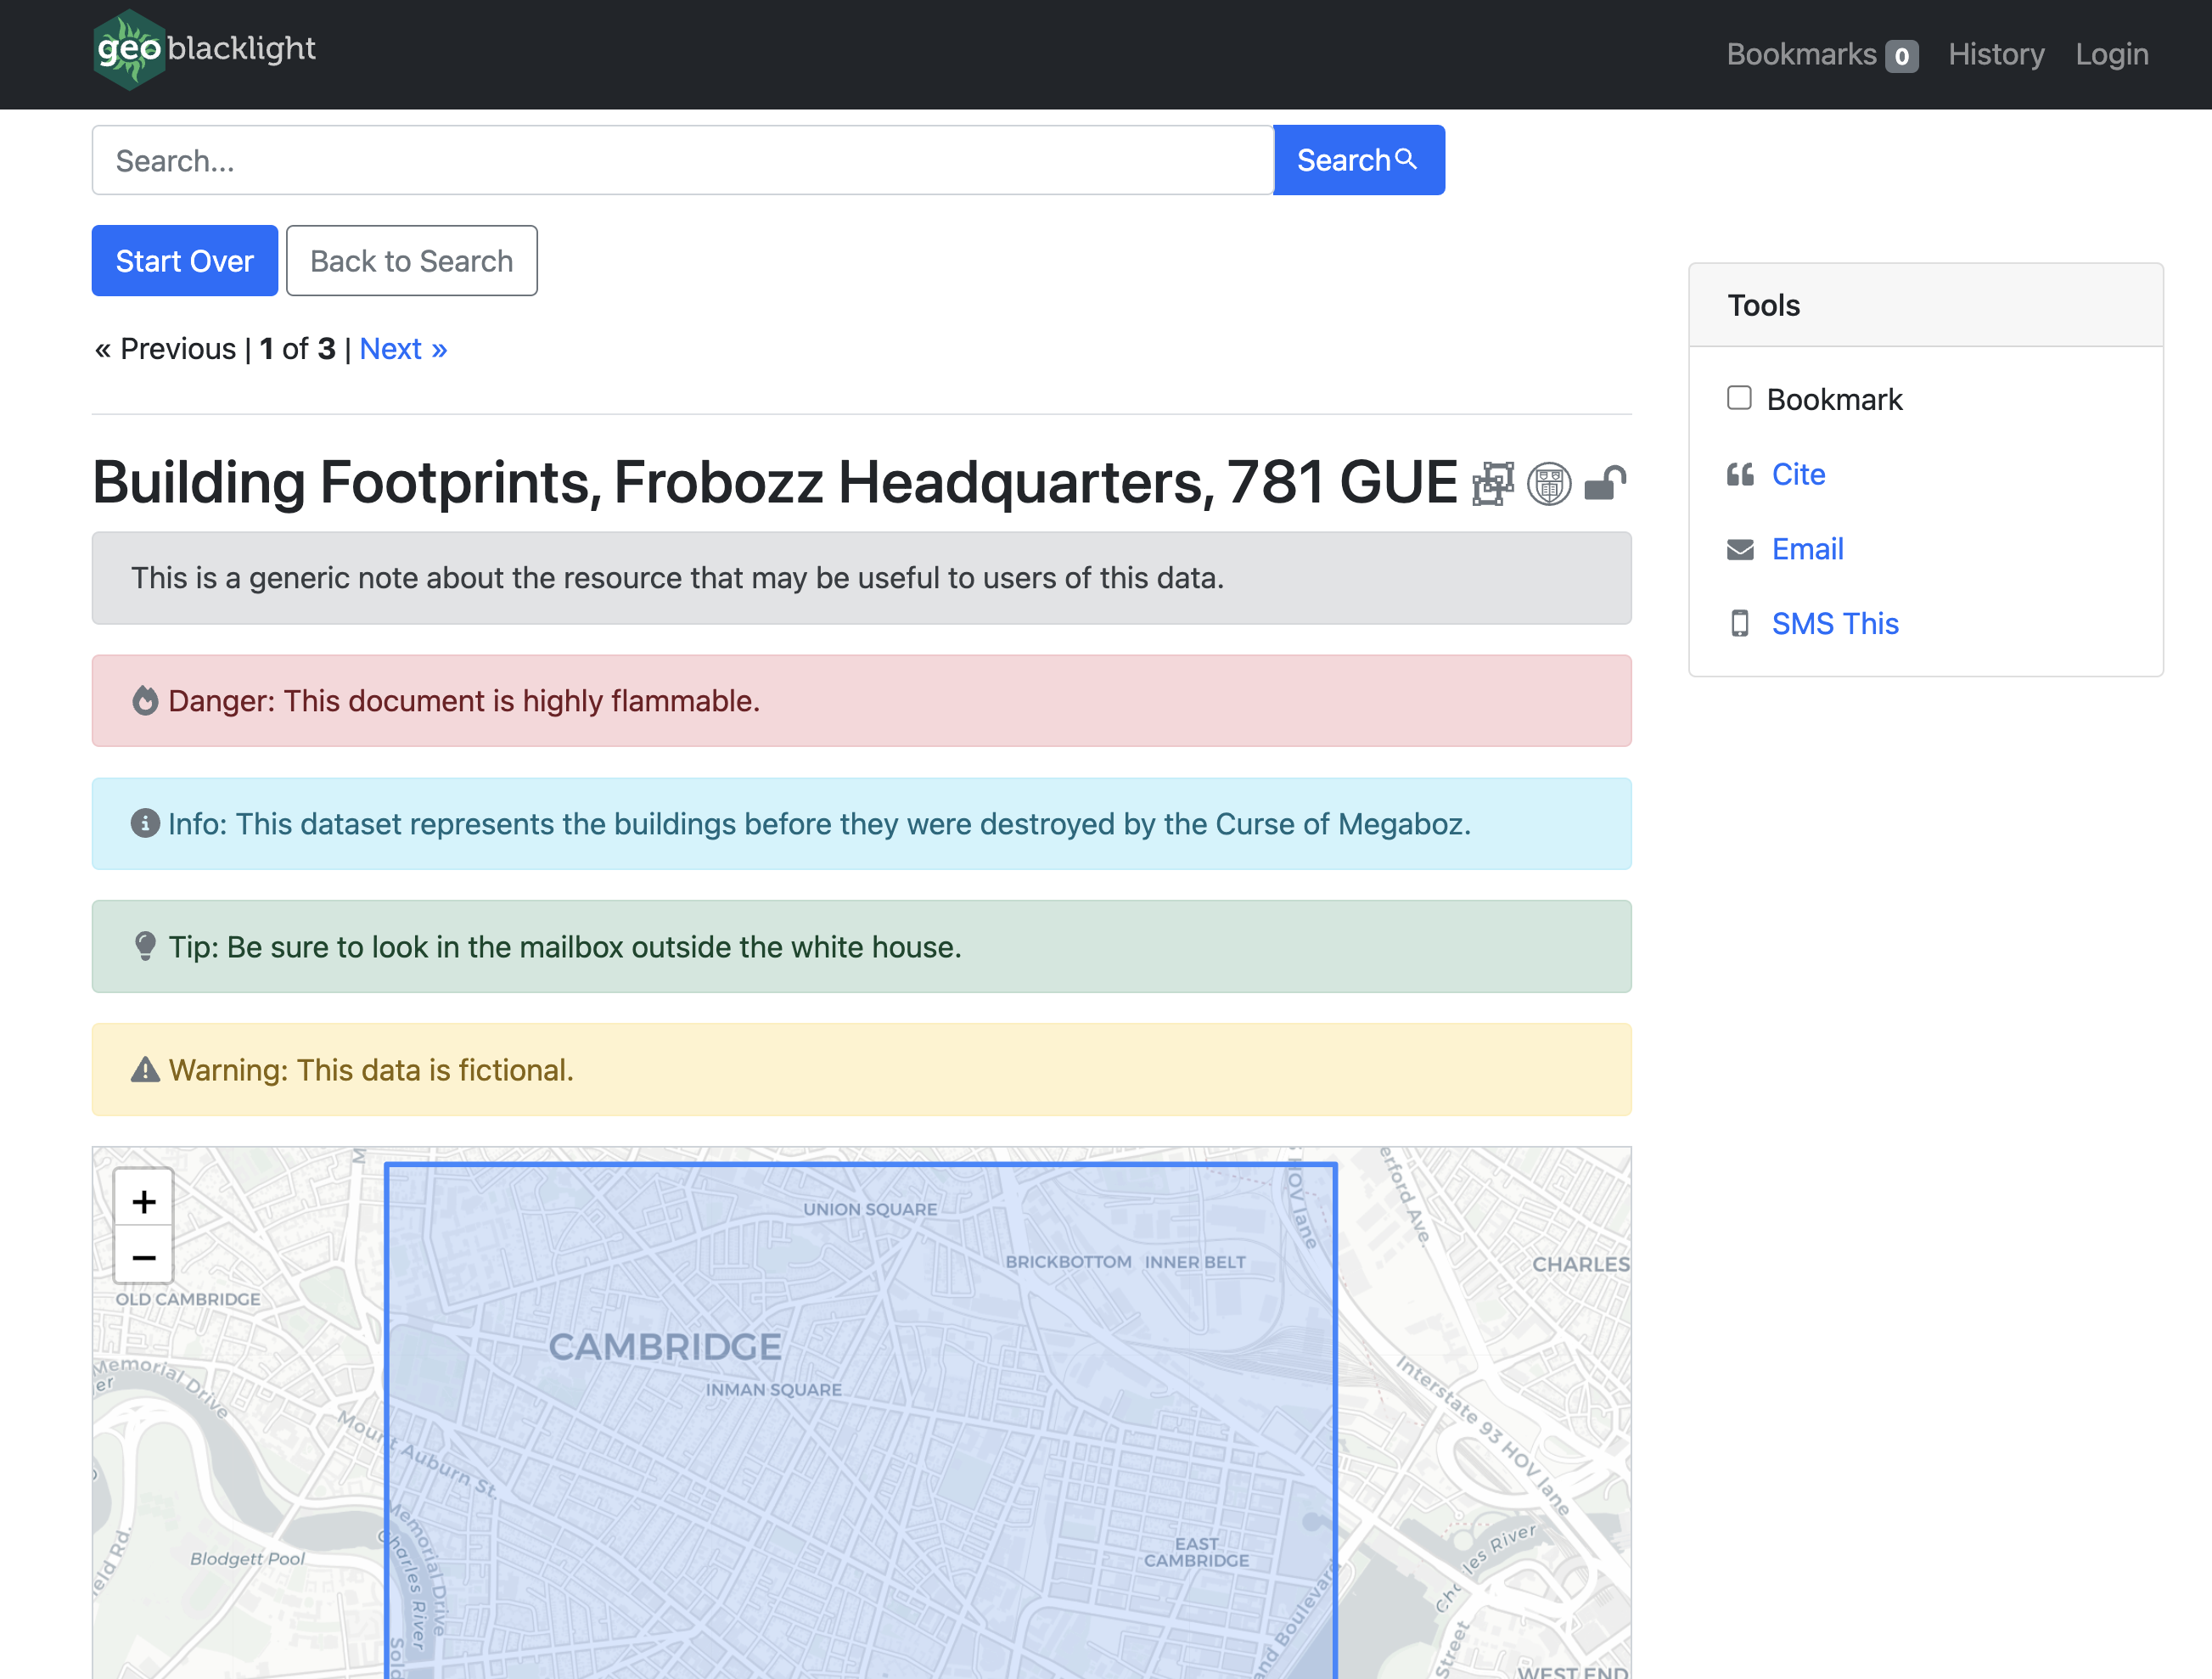Expand History navigation in top menu
Screen dimensions: 2212x1679
click(1995, 53)
